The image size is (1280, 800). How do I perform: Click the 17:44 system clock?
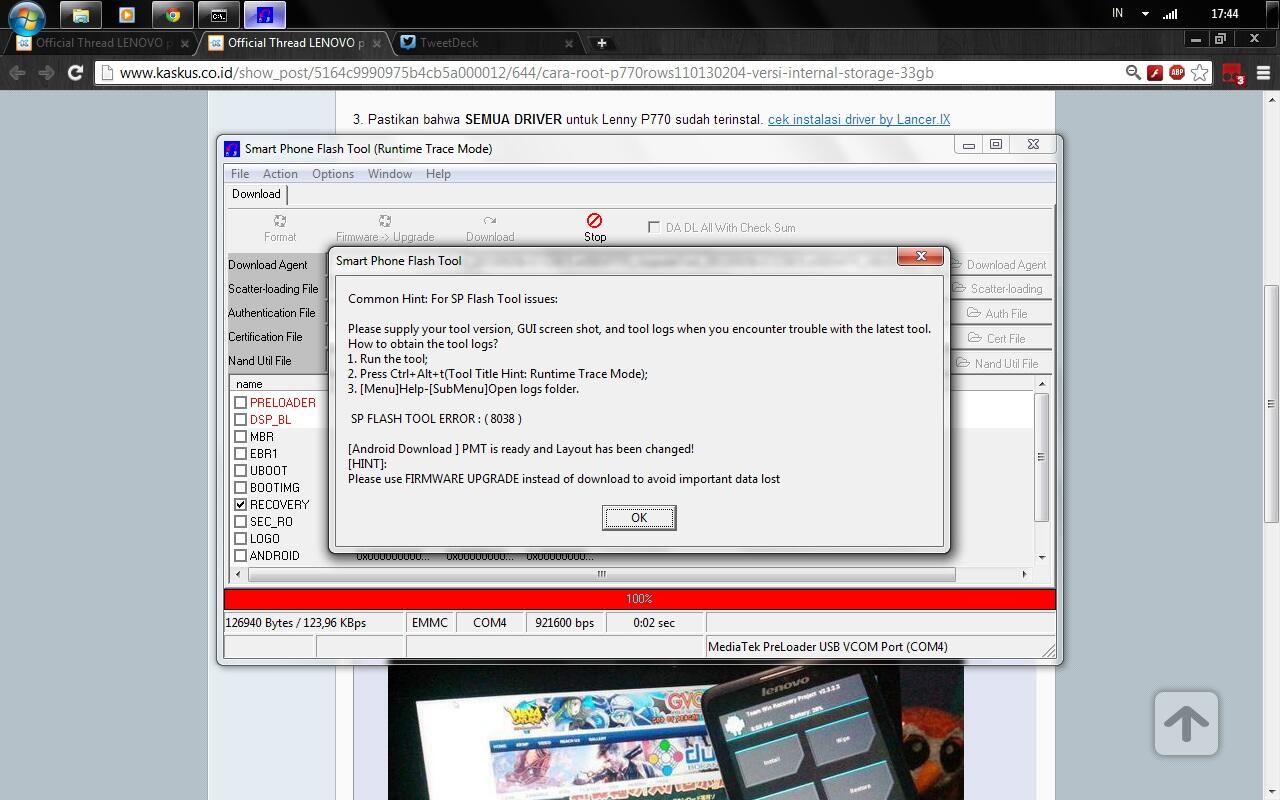pos(1225,14)
